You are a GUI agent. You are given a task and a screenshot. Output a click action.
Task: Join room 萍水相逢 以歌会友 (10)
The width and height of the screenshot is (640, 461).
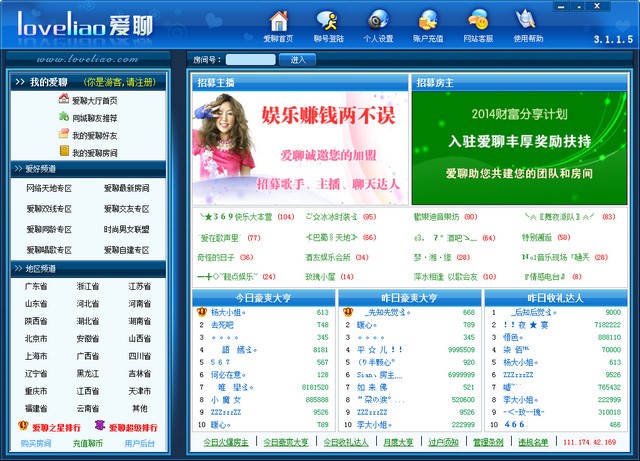pos(455,277)
